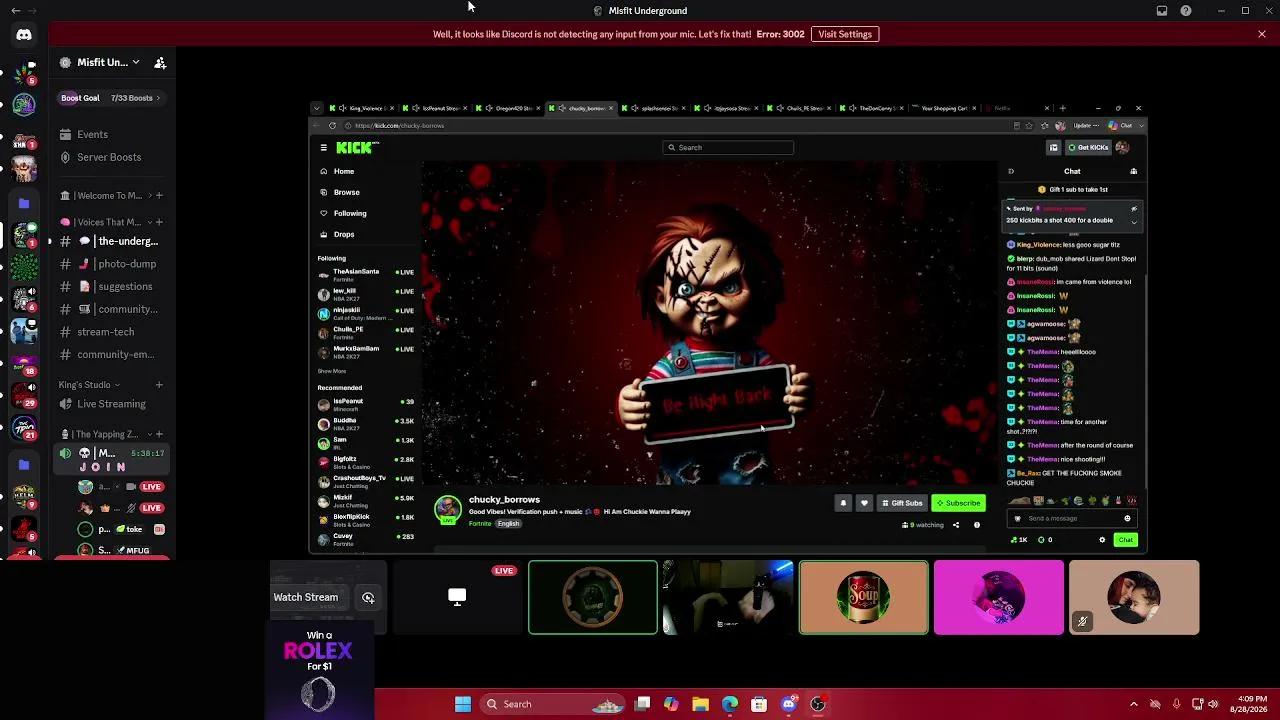Click the Send a message chat input
1280x720 pixels.
(1070, 519)
